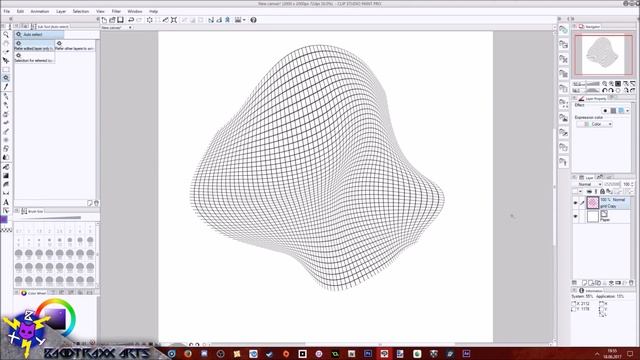Click the purple main color swatch
This screenshot has height=360, width=640.
(x=4, y=220)
